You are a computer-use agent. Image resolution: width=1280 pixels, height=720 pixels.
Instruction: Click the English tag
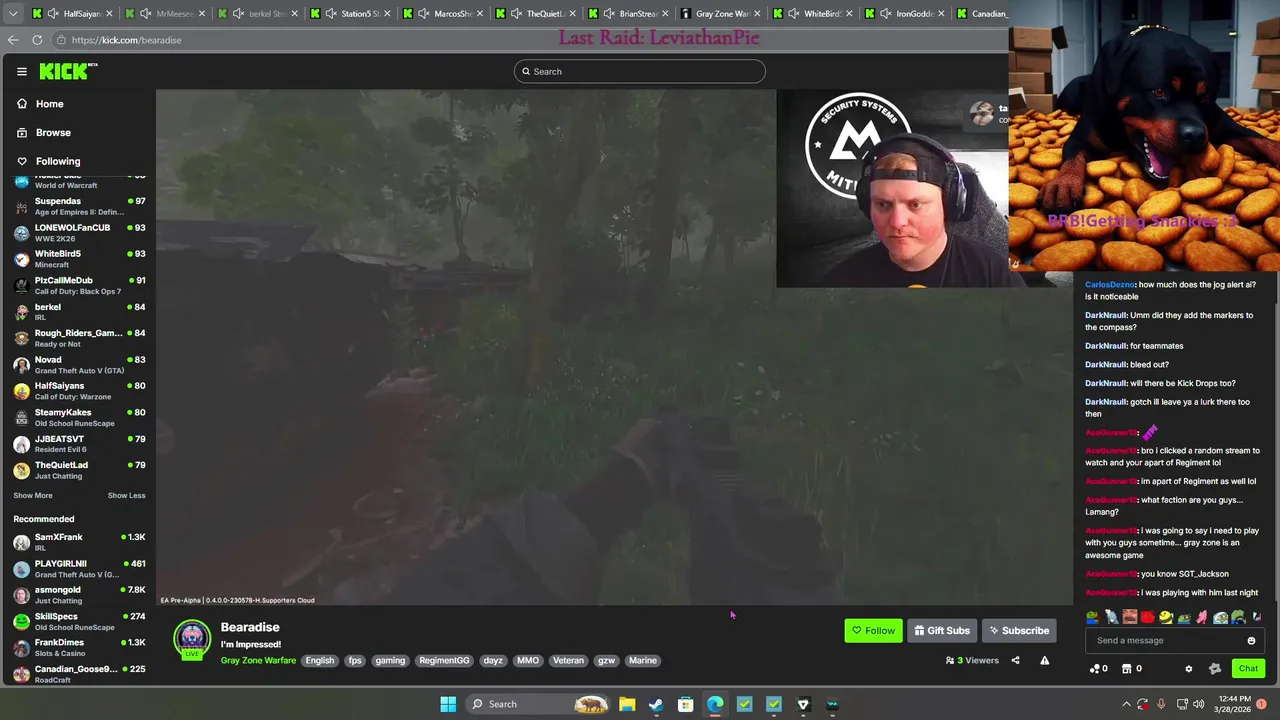320,660
